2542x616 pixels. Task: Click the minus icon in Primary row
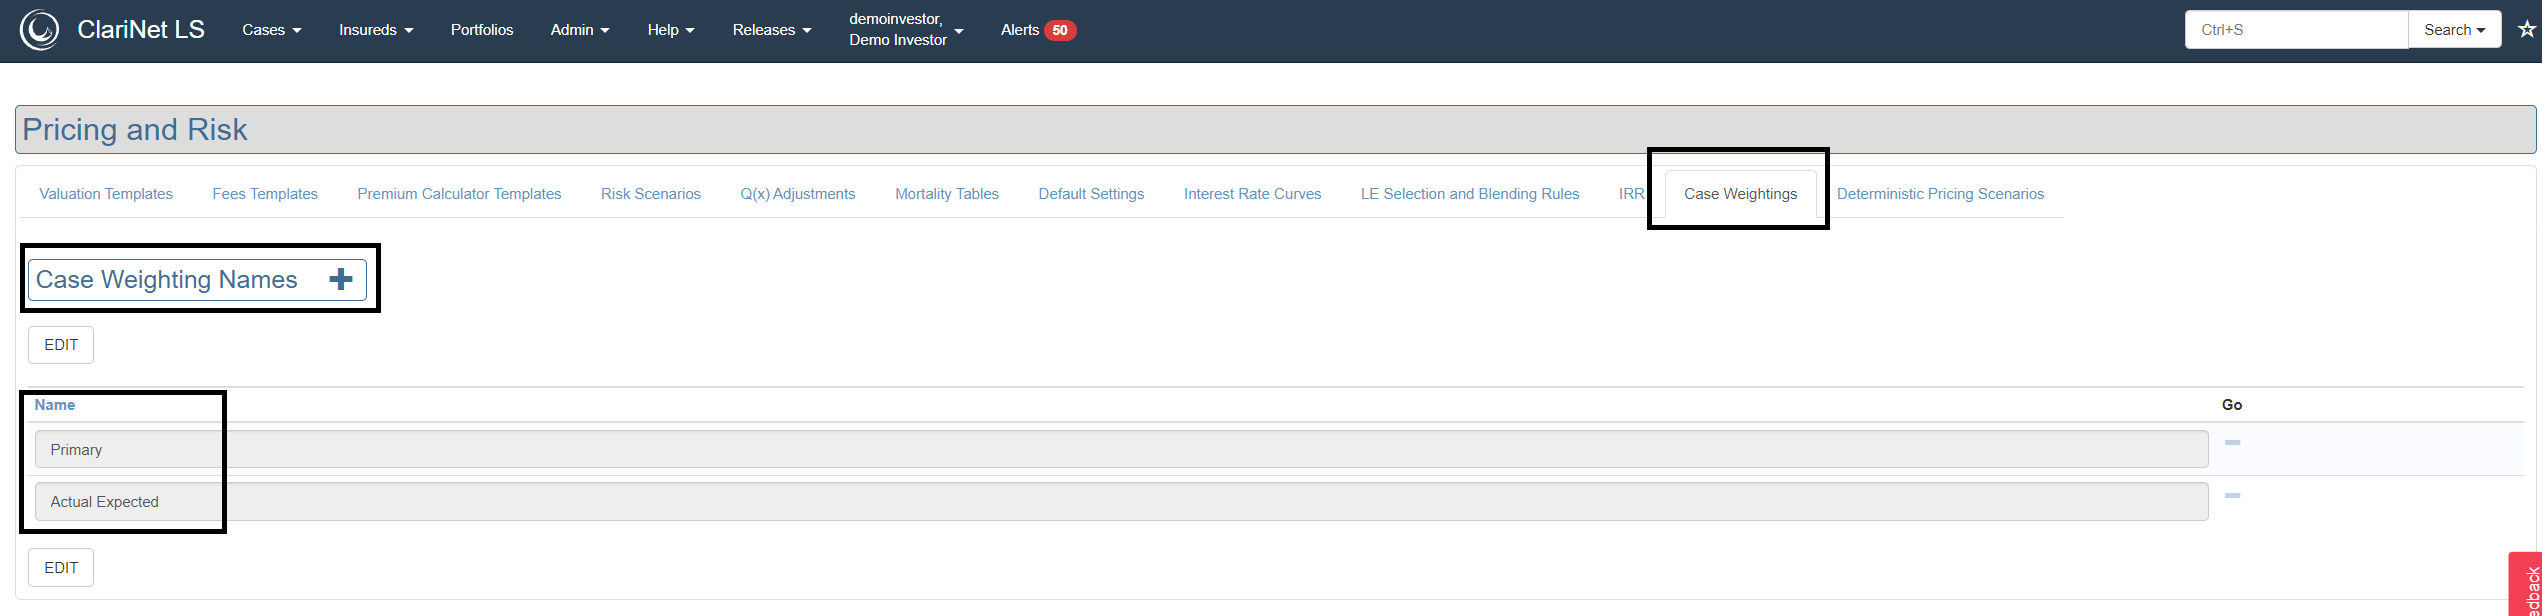(2232, 442)
